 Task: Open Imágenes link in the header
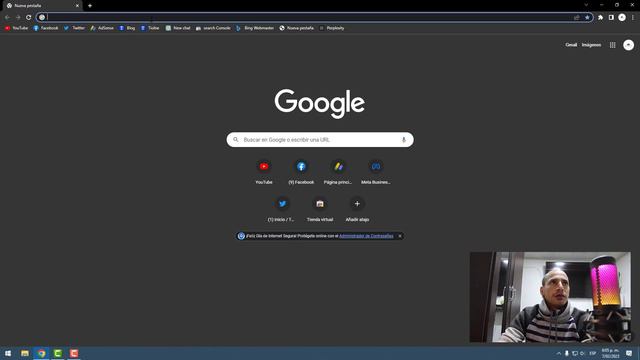[x=591, y=45]
